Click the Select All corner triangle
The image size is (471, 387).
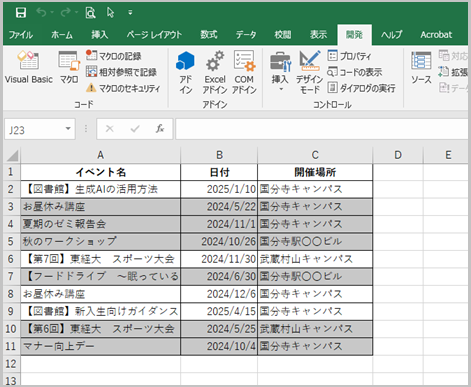click(12, 155)
